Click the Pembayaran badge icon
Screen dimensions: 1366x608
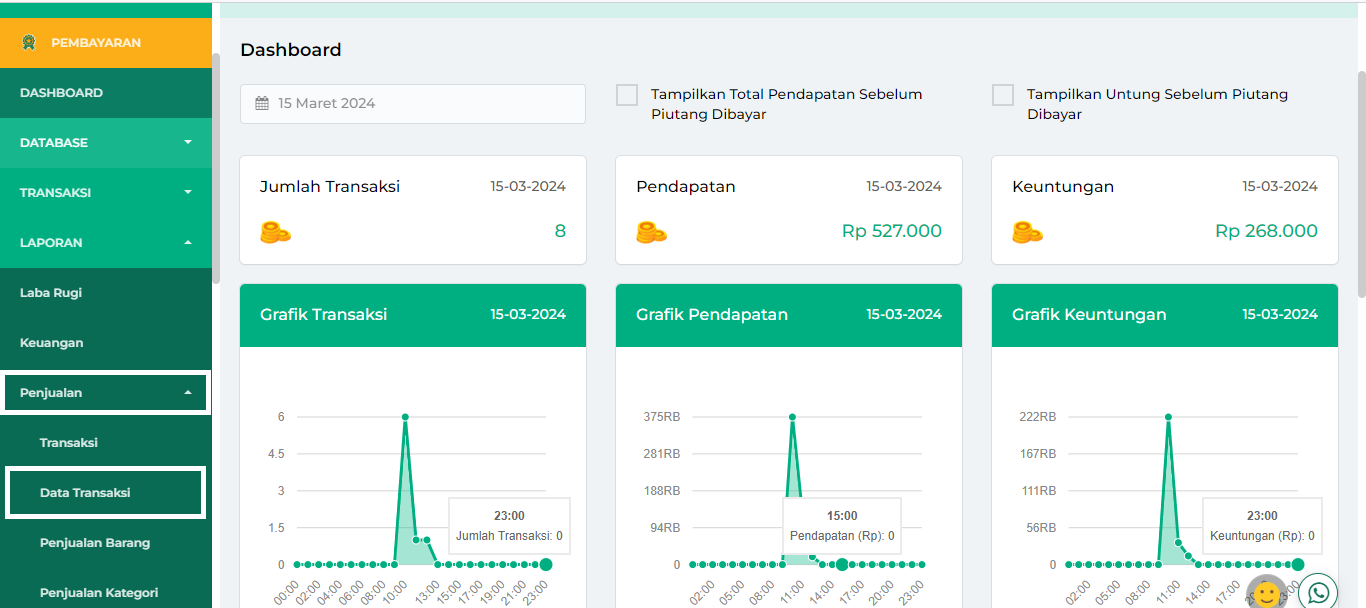29,43
